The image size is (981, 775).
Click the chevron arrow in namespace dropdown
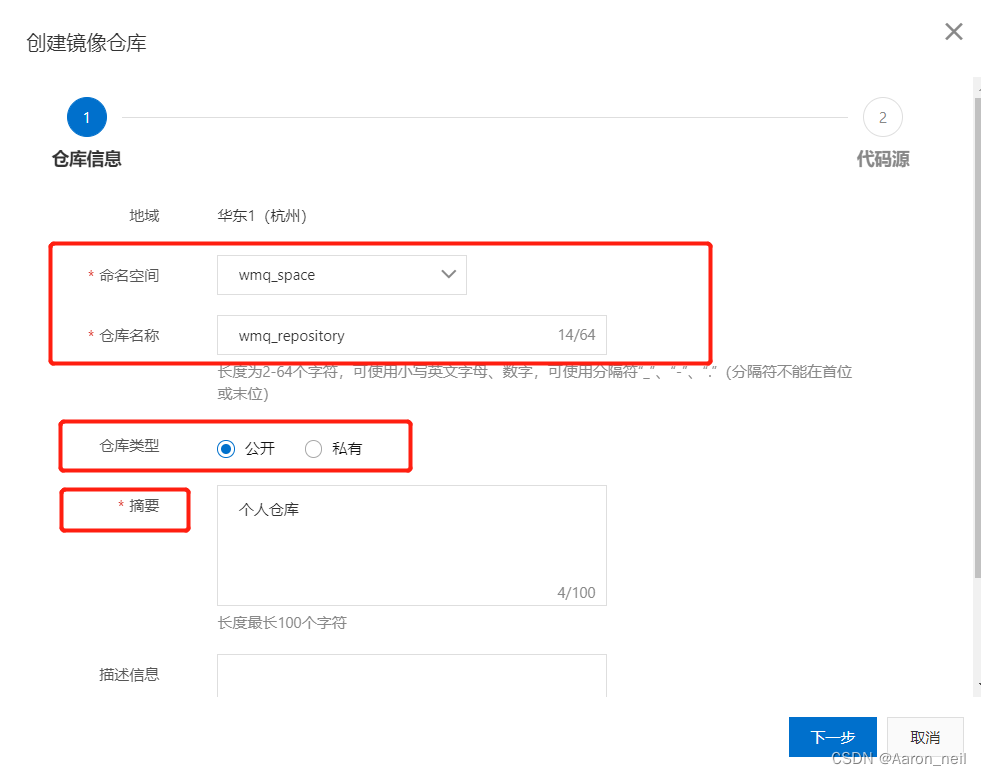click(x=449, y=274)
